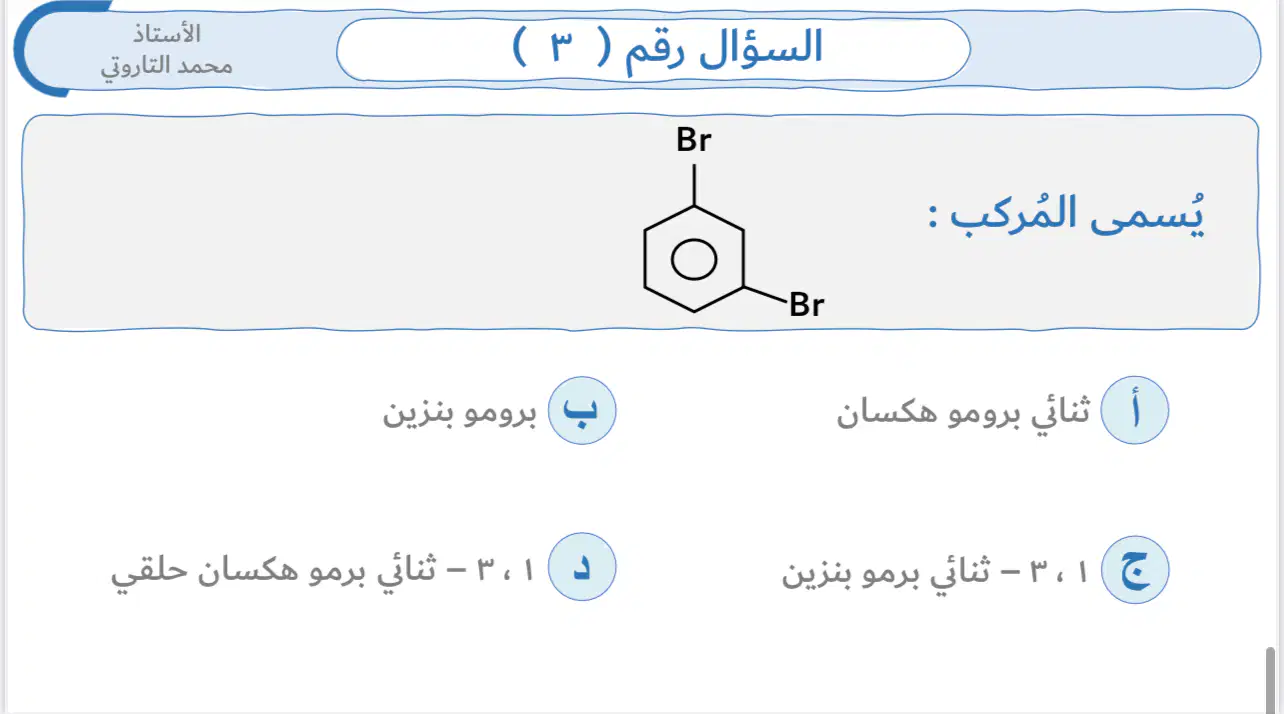Click the benzene hexagon ring drawing

693,260
